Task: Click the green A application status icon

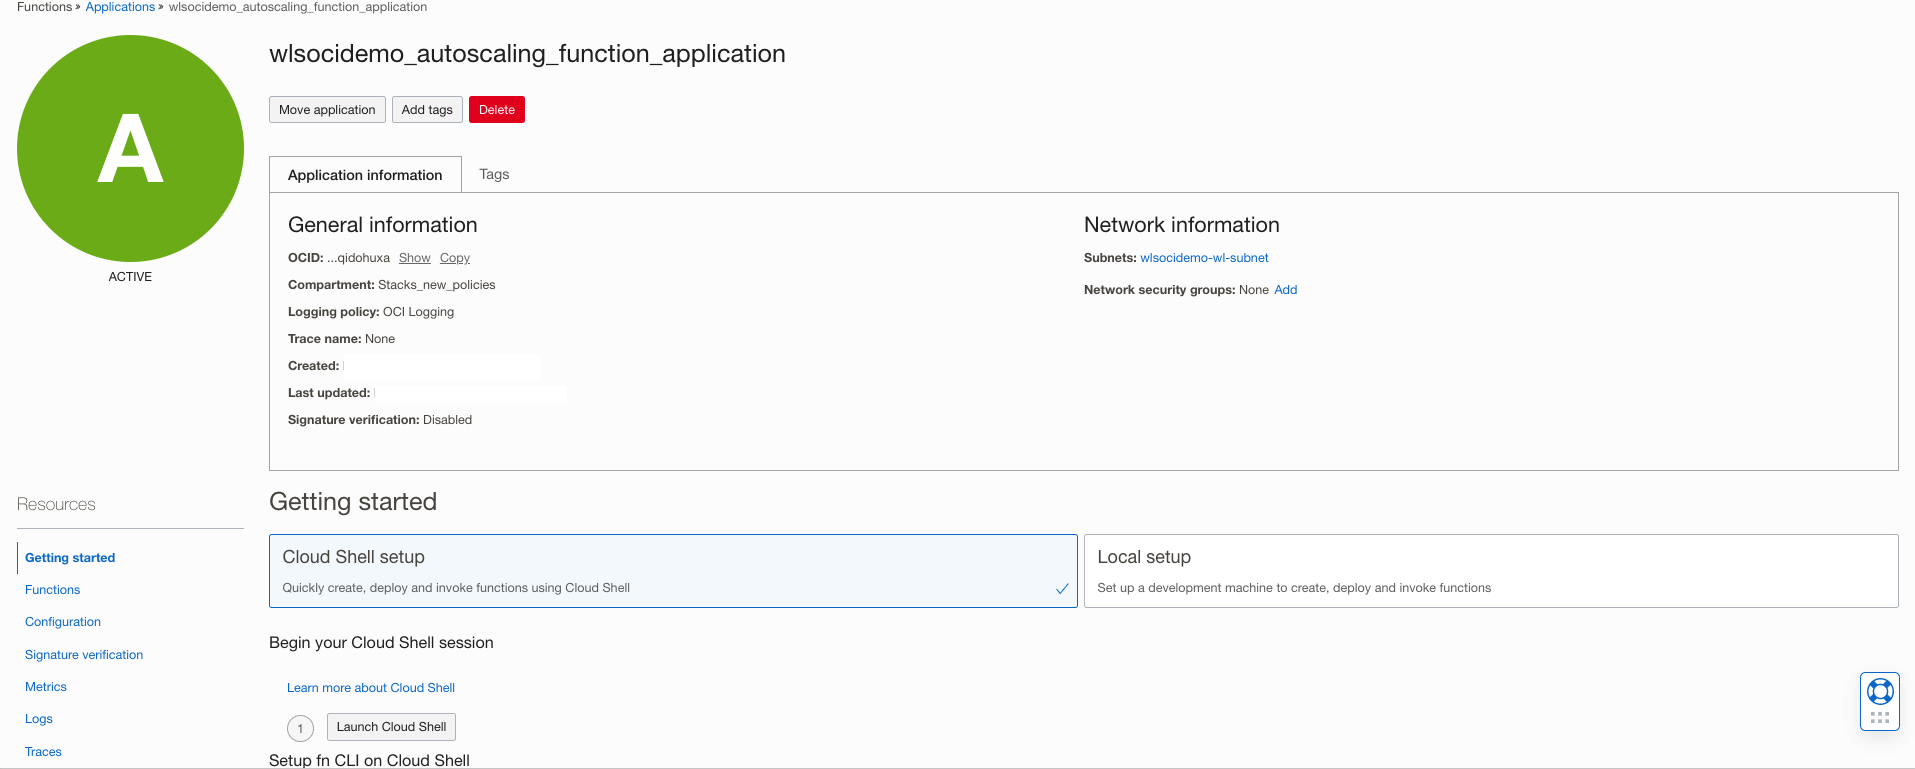Action: point(130,148)
